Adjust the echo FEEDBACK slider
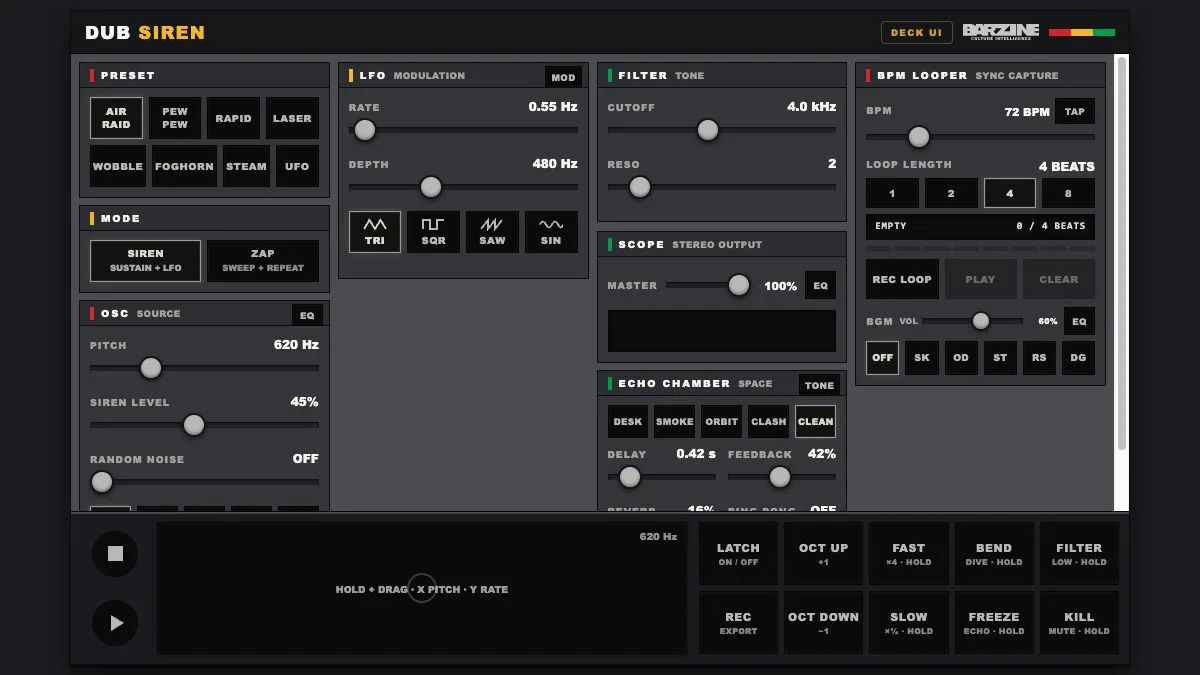1200x675 pixels. [x=782, y=477]
